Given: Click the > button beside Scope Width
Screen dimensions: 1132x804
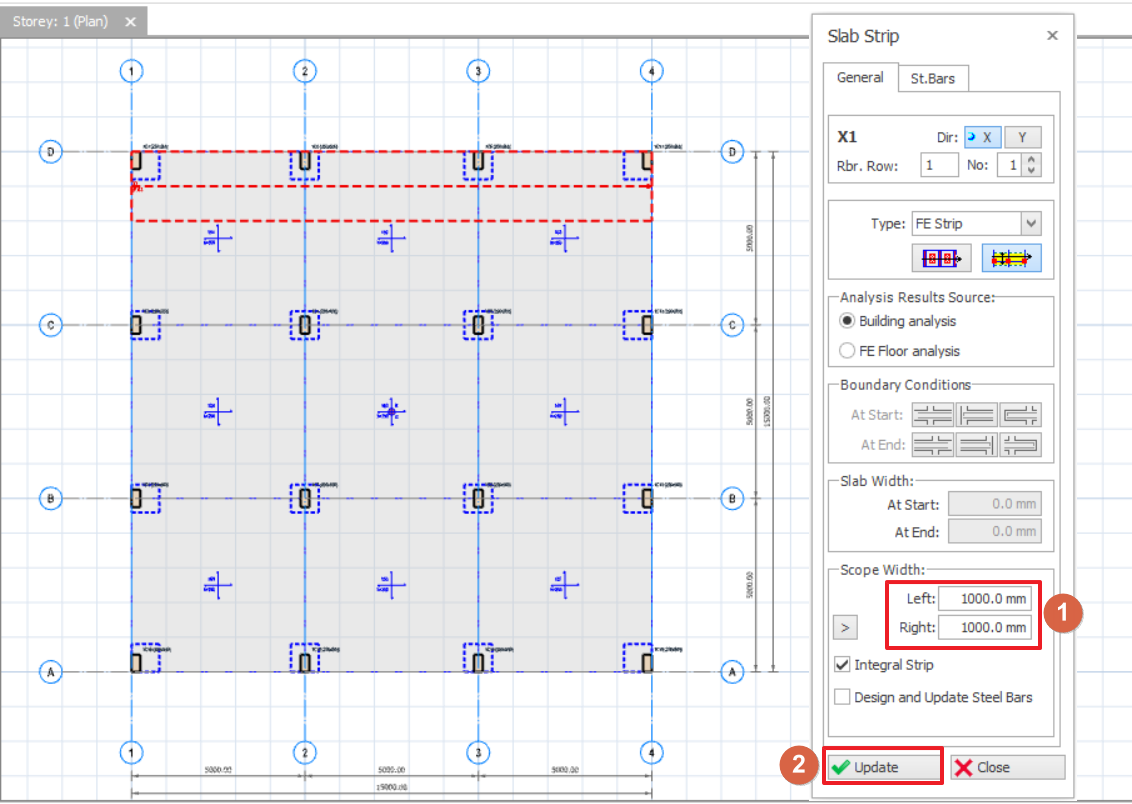Looking at the screenshot, I should 845,628.
